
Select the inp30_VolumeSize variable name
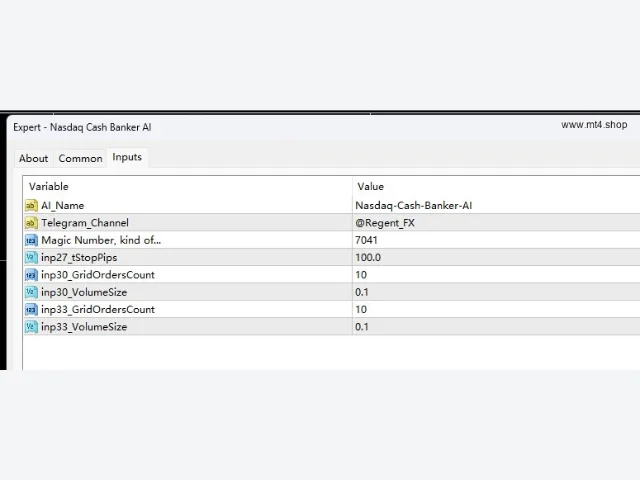(84, 292)
